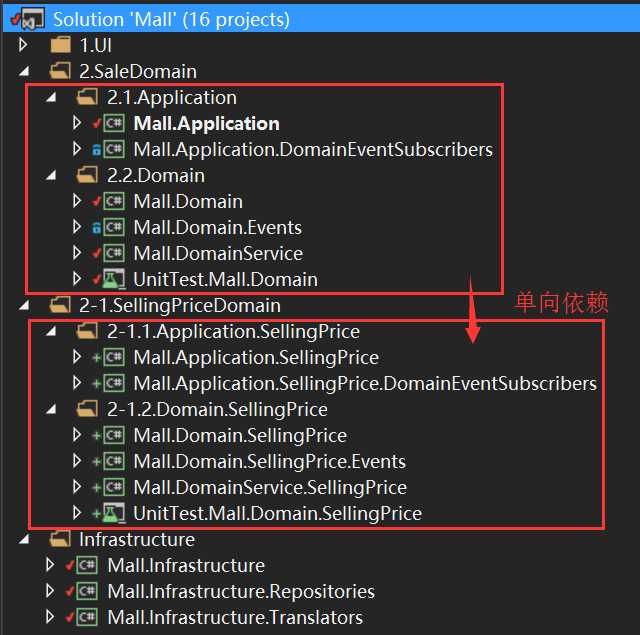Viewport: 640px width, 635px height.
Task: Collapse the 2.2.Domain folder
Action: (51, 175)
